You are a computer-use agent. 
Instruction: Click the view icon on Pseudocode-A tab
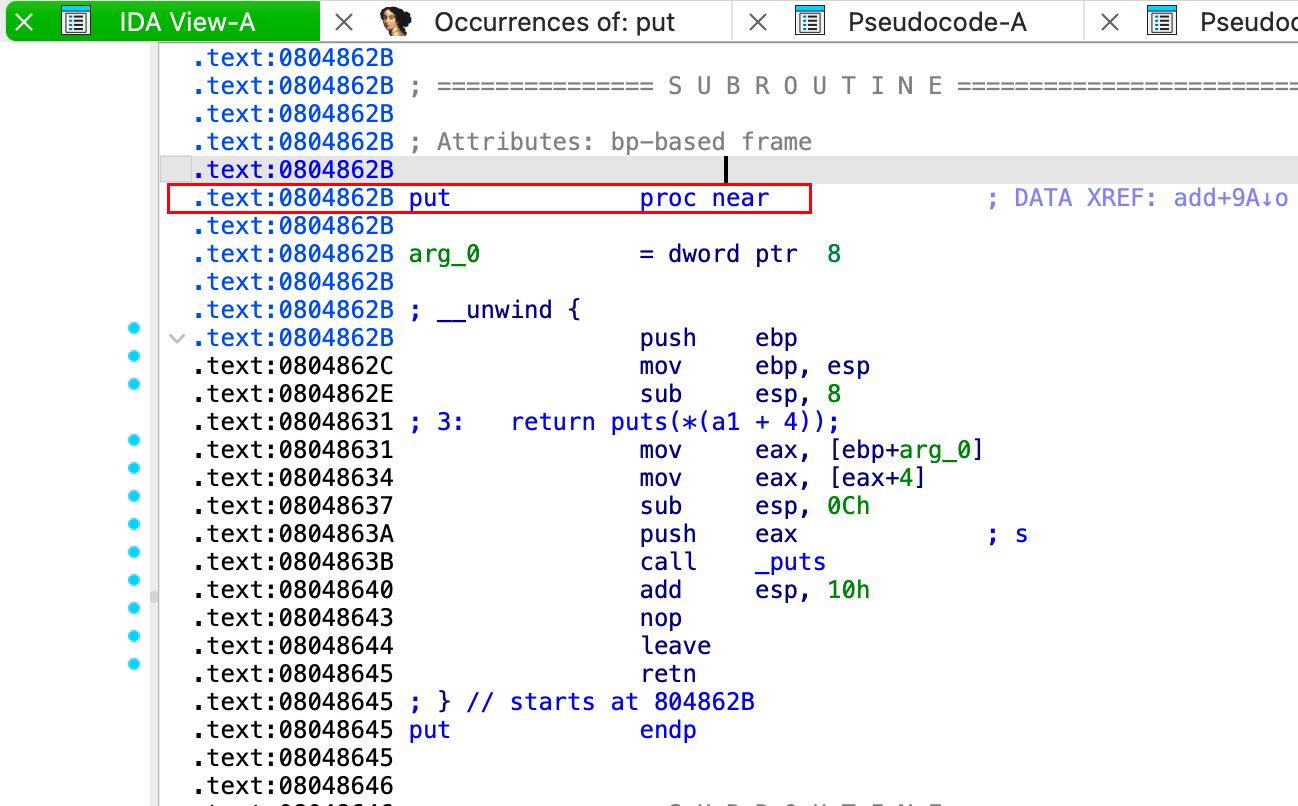pyautogui.click(x=809, y=21)
